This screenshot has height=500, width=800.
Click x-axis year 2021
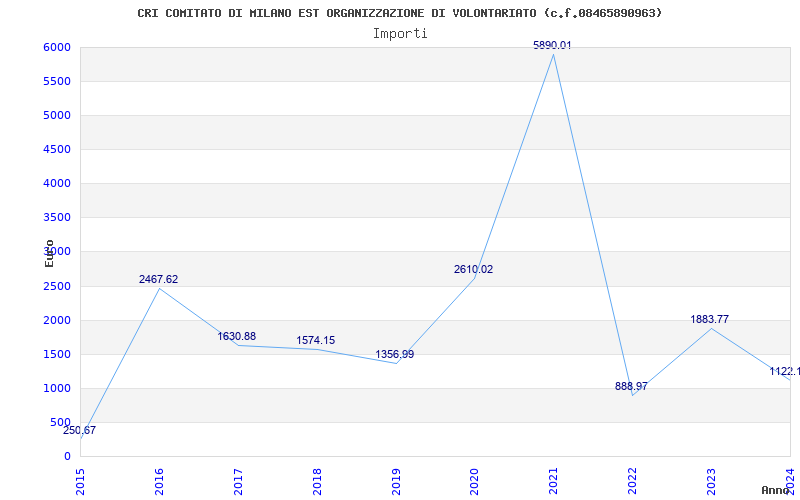coord(554,481)
